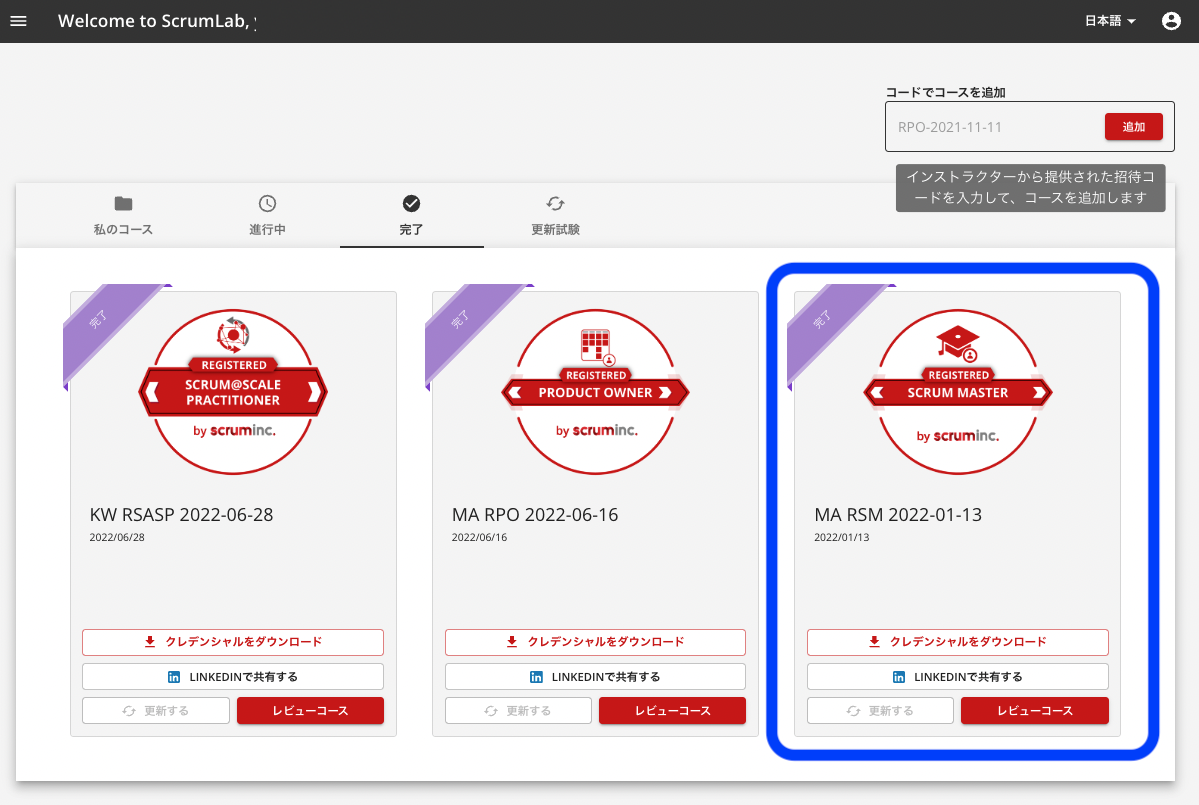Click the clock icon above 進行中
Viewport: 1199px width, 805px height.
click(x=267, y=203)
